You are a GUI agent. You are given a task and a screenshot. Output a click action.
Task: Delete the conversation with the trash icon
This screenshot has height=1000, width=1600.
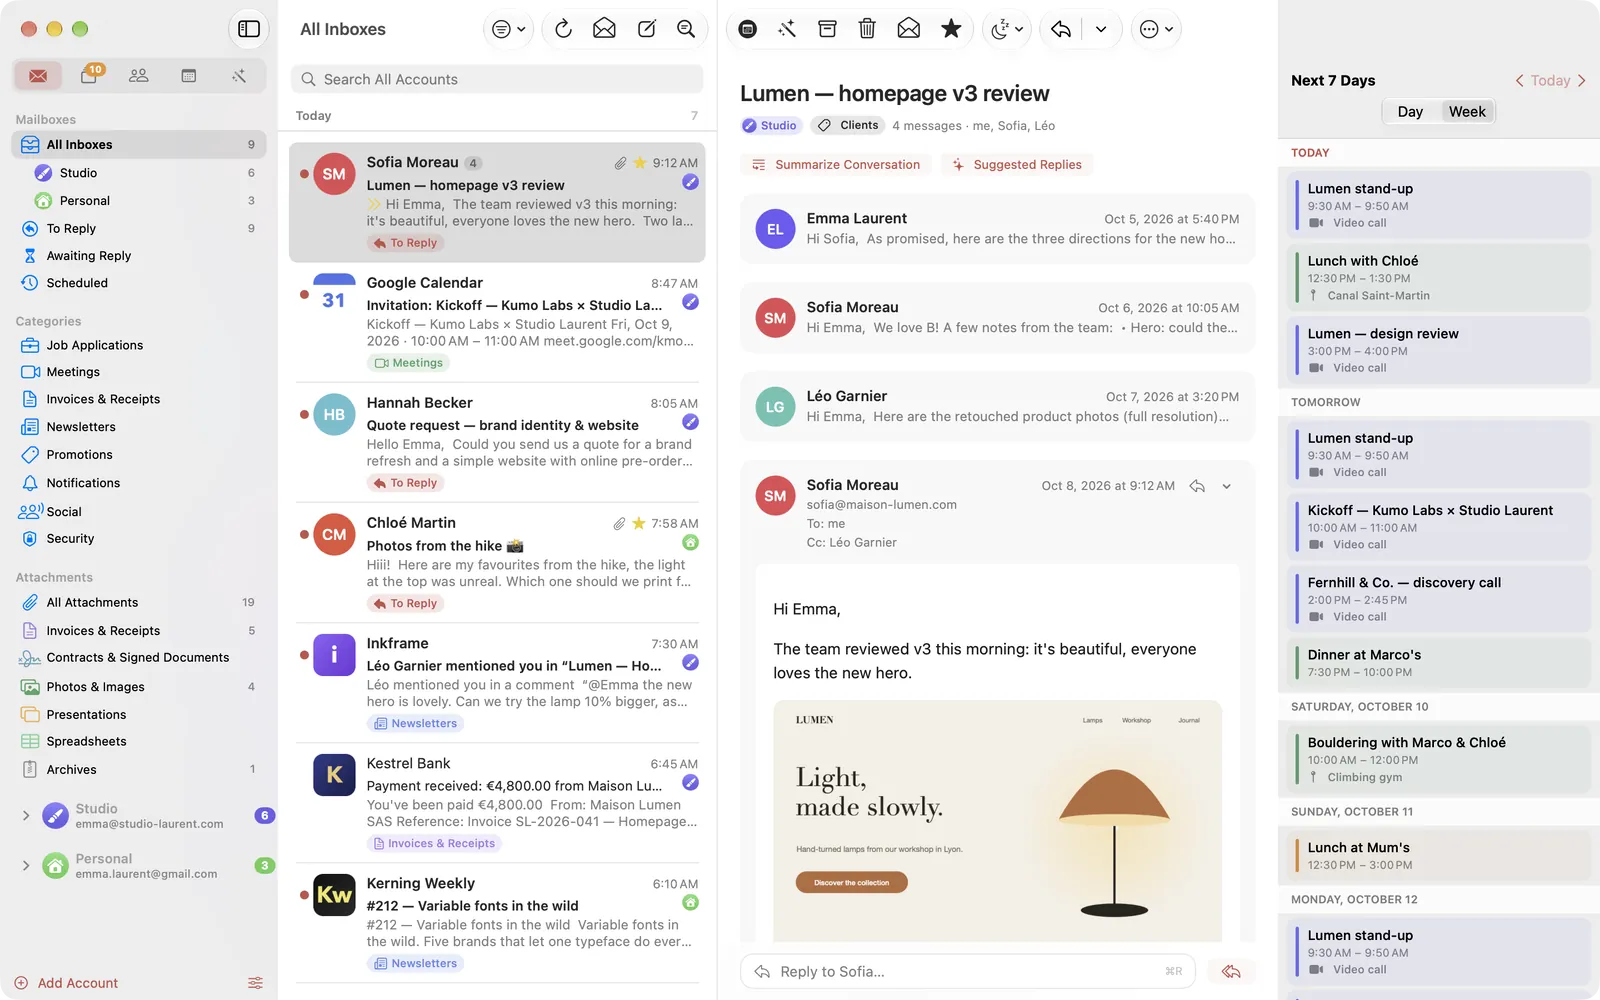867,29
